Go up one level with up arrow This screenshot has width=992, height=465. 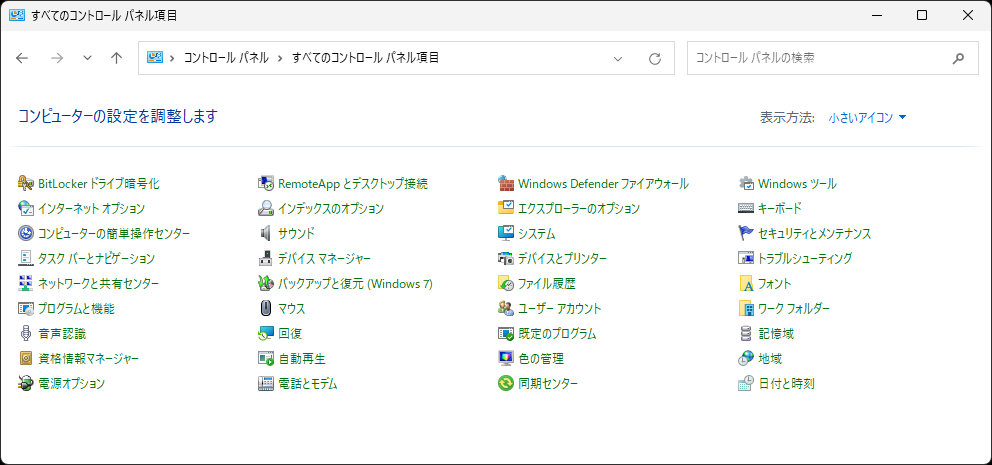(x=116, y=58)
